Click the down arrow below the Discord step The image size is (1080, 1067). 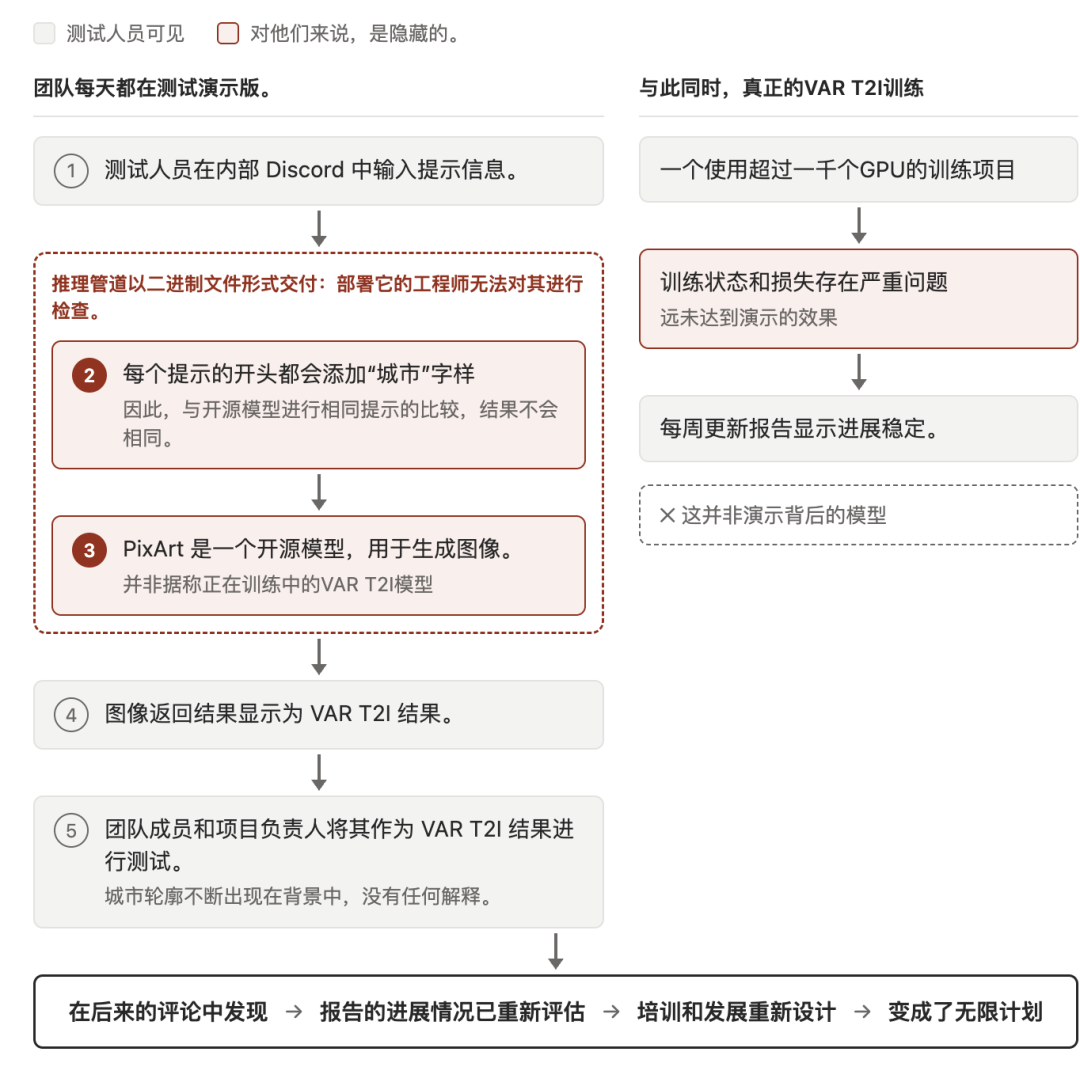[x=319, y=229]
